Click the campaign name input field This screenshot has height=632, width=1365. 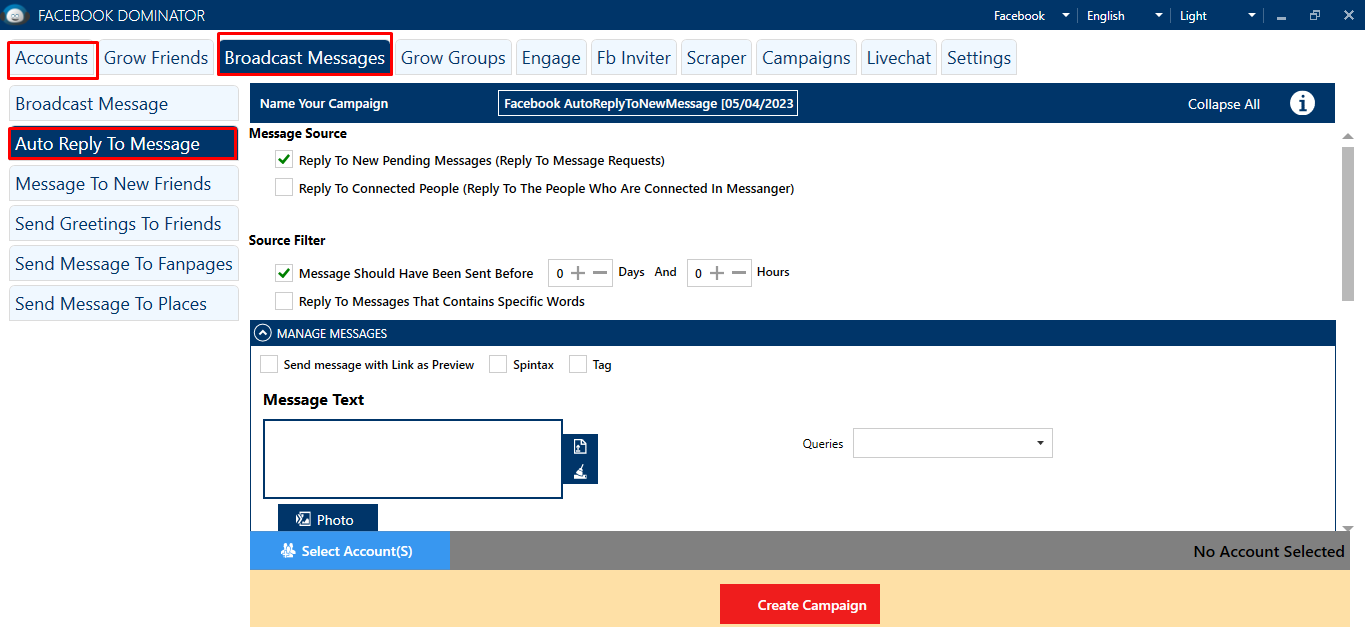(648, 104)
